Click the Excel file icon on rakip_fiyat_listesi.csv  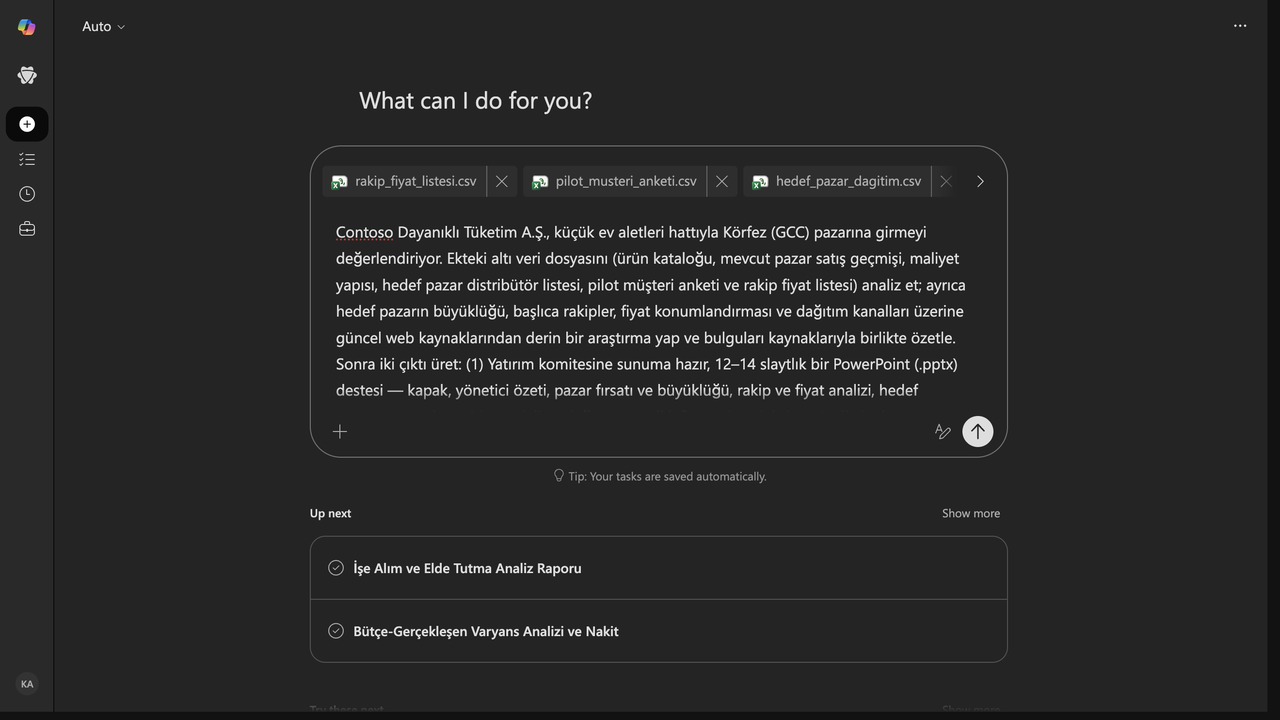pyautogui.click(x=340, y=181)
